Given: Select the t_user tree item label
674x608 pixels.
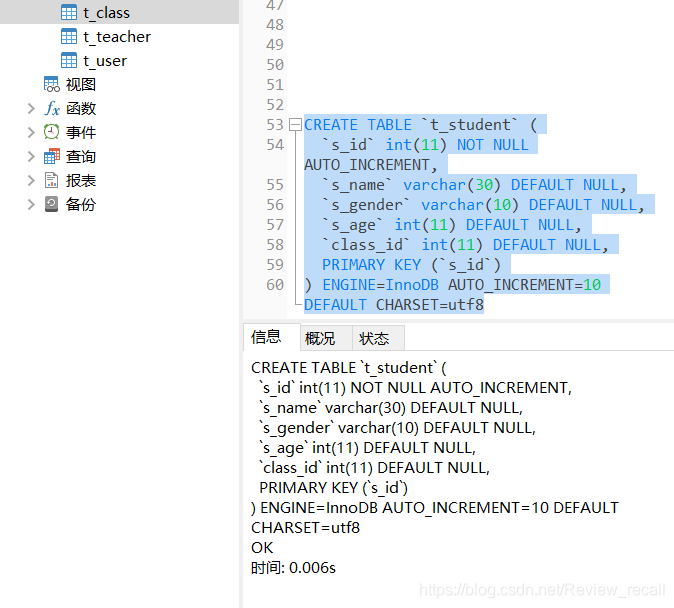Looking at the screenshot, I should coord(105,61).
